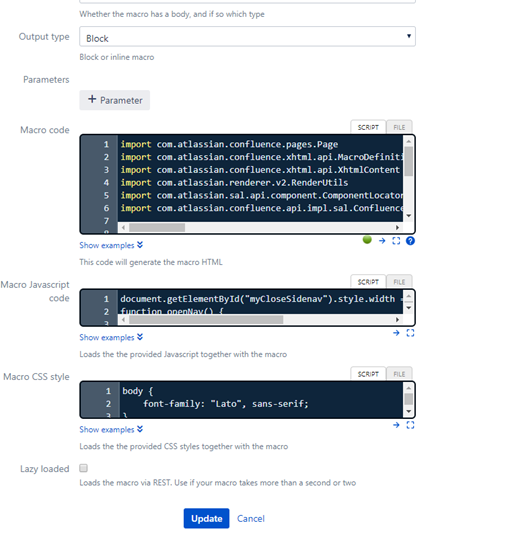
Task: Add a new Parameter
Action: pos(115,100)
